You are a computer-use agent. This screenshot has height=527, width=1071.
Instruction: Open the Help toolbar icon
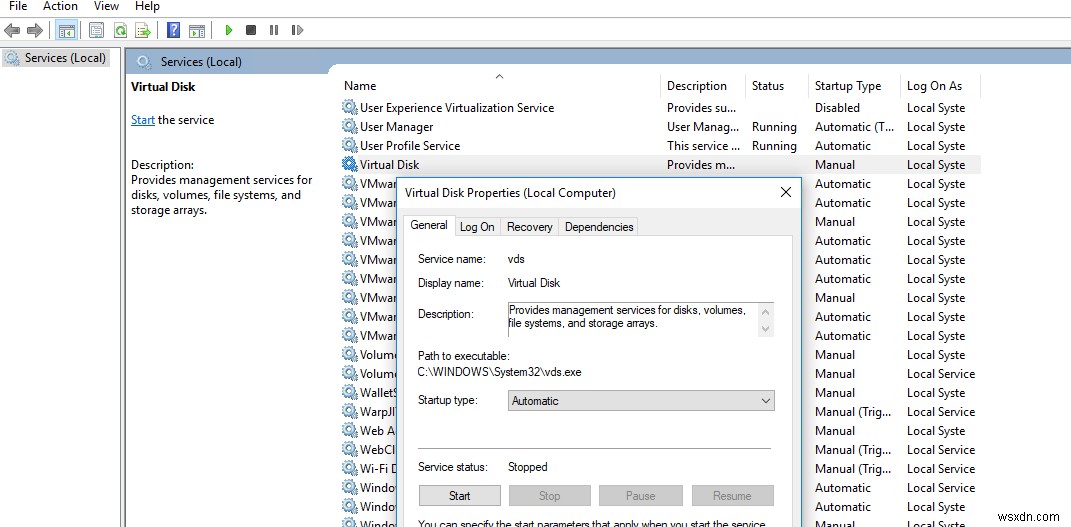tap(174, 30)
